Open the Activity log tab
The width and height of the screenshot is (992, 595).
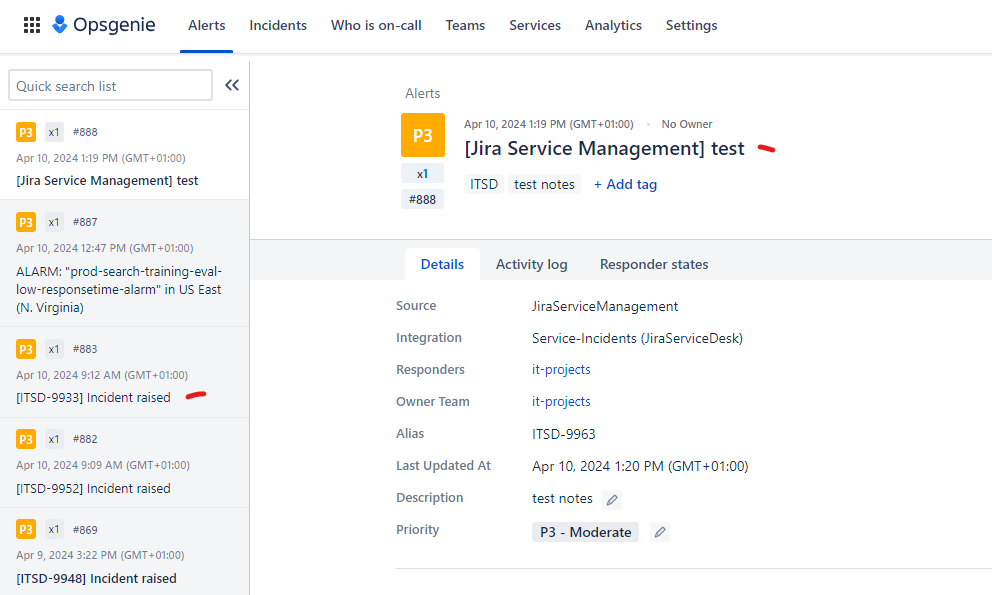531,264
